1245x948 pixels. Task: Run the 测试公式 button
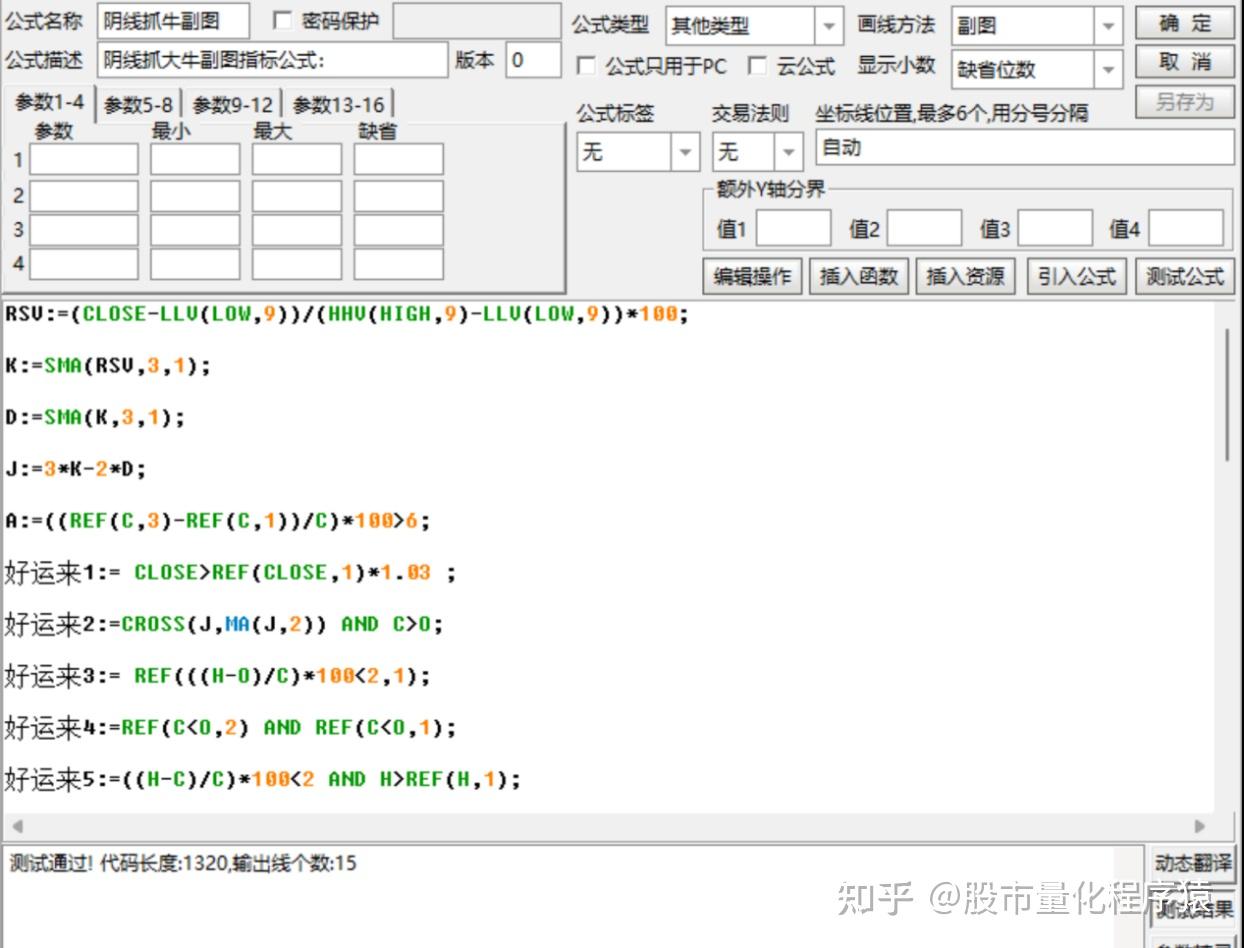pyautogui.click(x=1185, y=277)
